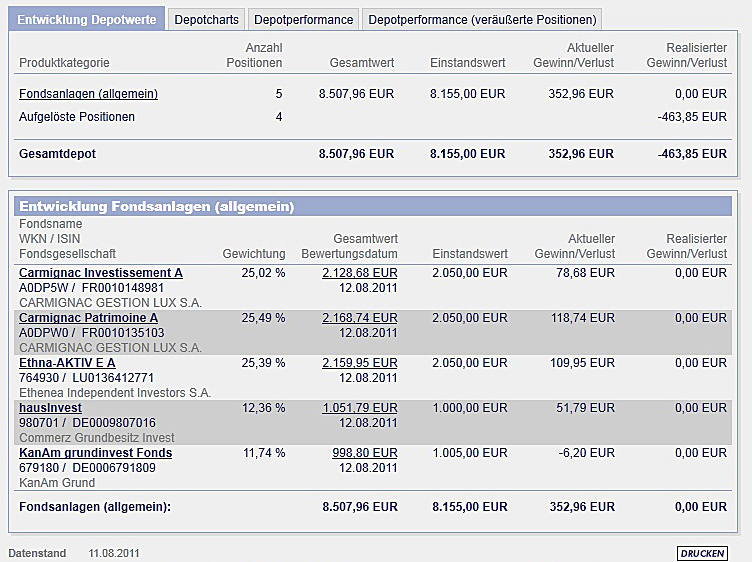Click the Carmignac Patrimoine A fund name
Image resolution: width=752 pixels, height=562 pixels.
click(88, 318)
